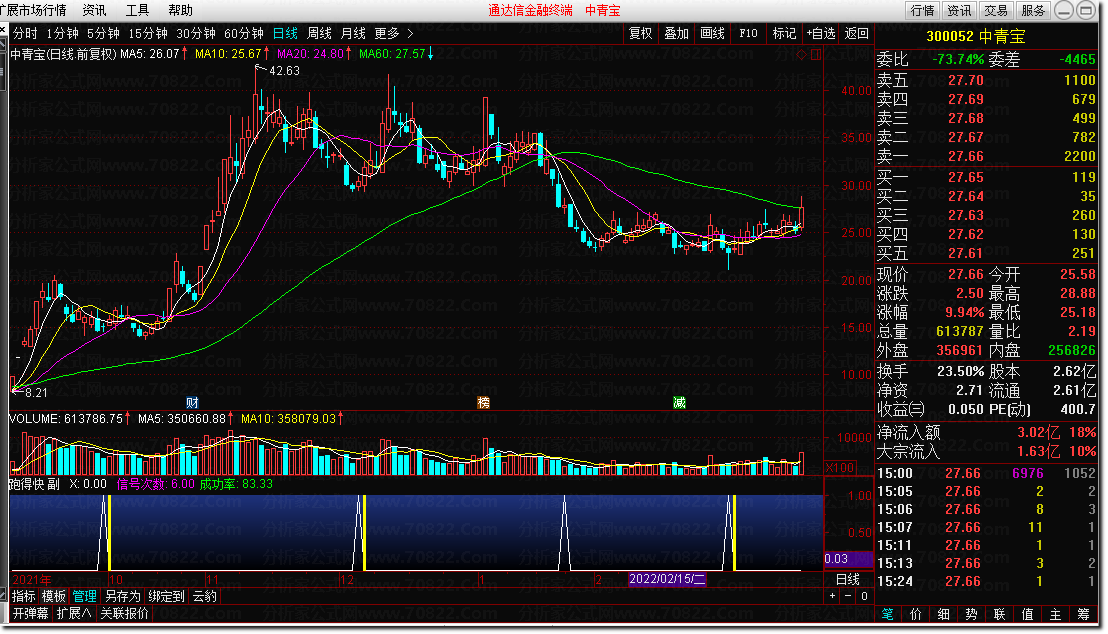
Task: Select the 管理 tab
Action: pos(84,596)
